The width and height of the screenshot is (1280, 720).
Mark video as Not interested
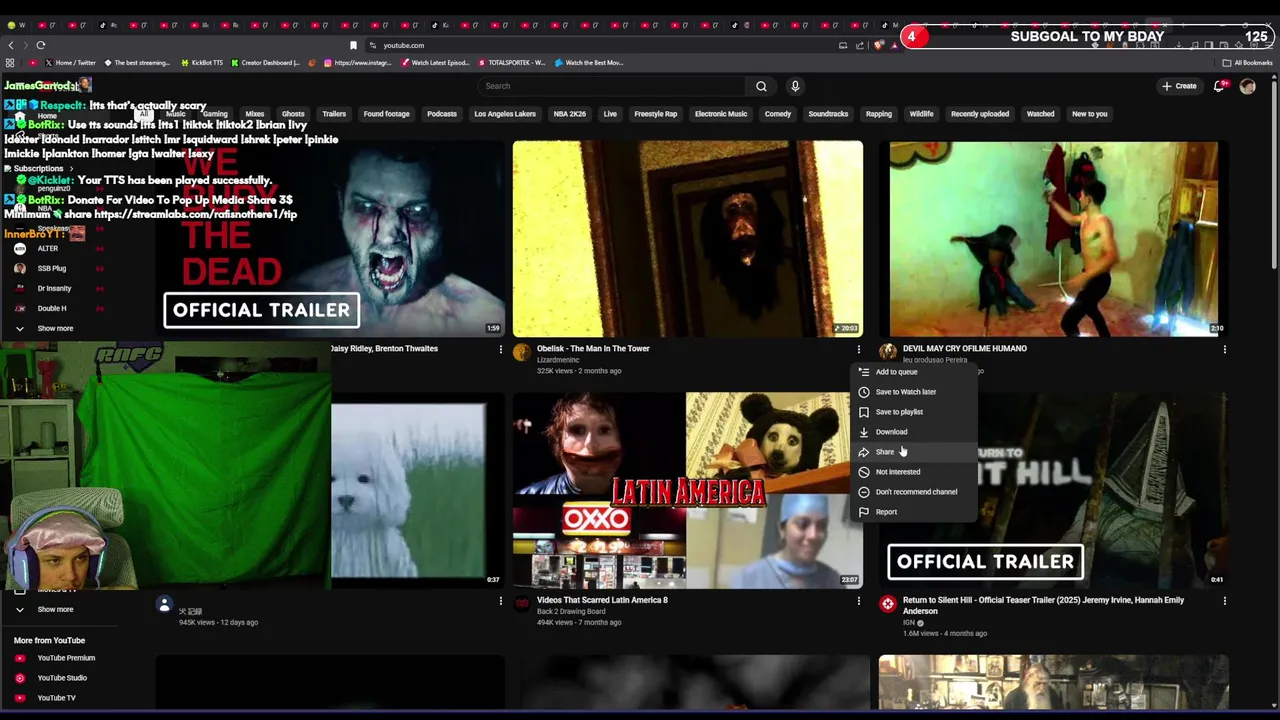pyautogui.click(x=913, y=472)
